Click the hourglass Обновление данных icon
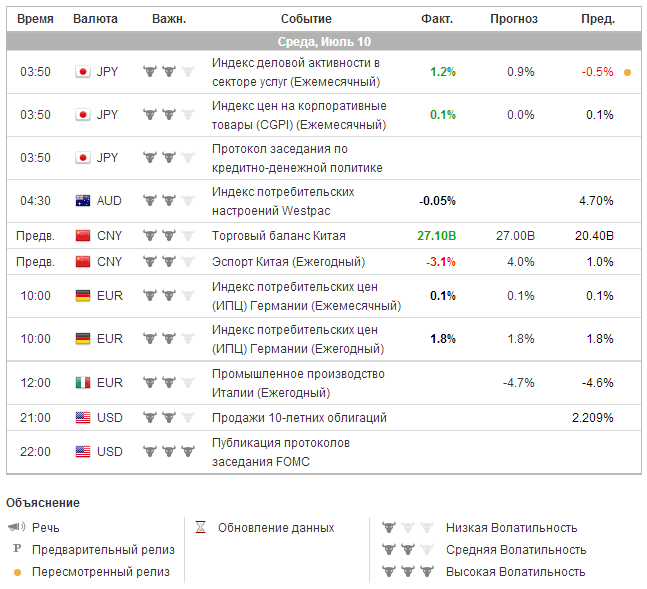 tap(200, 528)
